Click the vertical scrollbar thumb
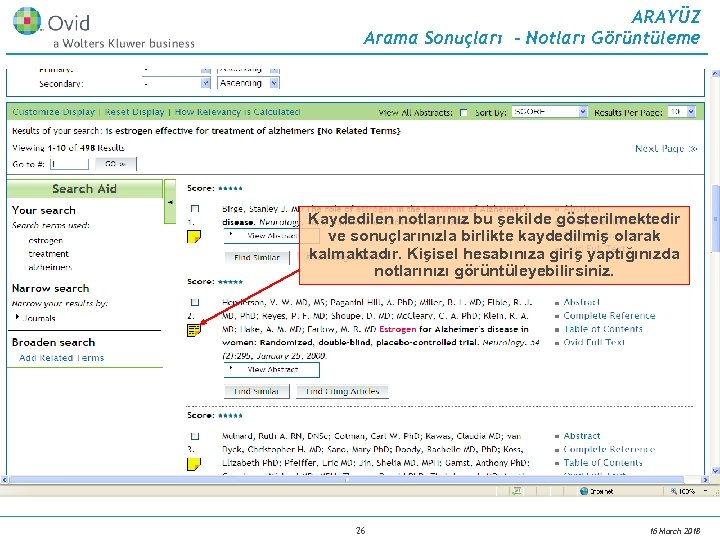Screen dimensions: 720x540 pyautogui.click(x=715, y=218)
